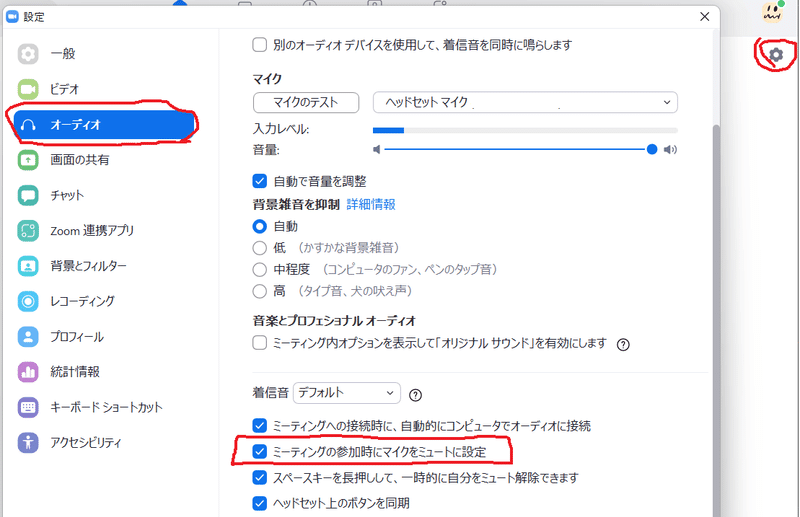800x517 pixels.
Task: Open キーボード ショートカット settings tab
Action: point(106,407)
